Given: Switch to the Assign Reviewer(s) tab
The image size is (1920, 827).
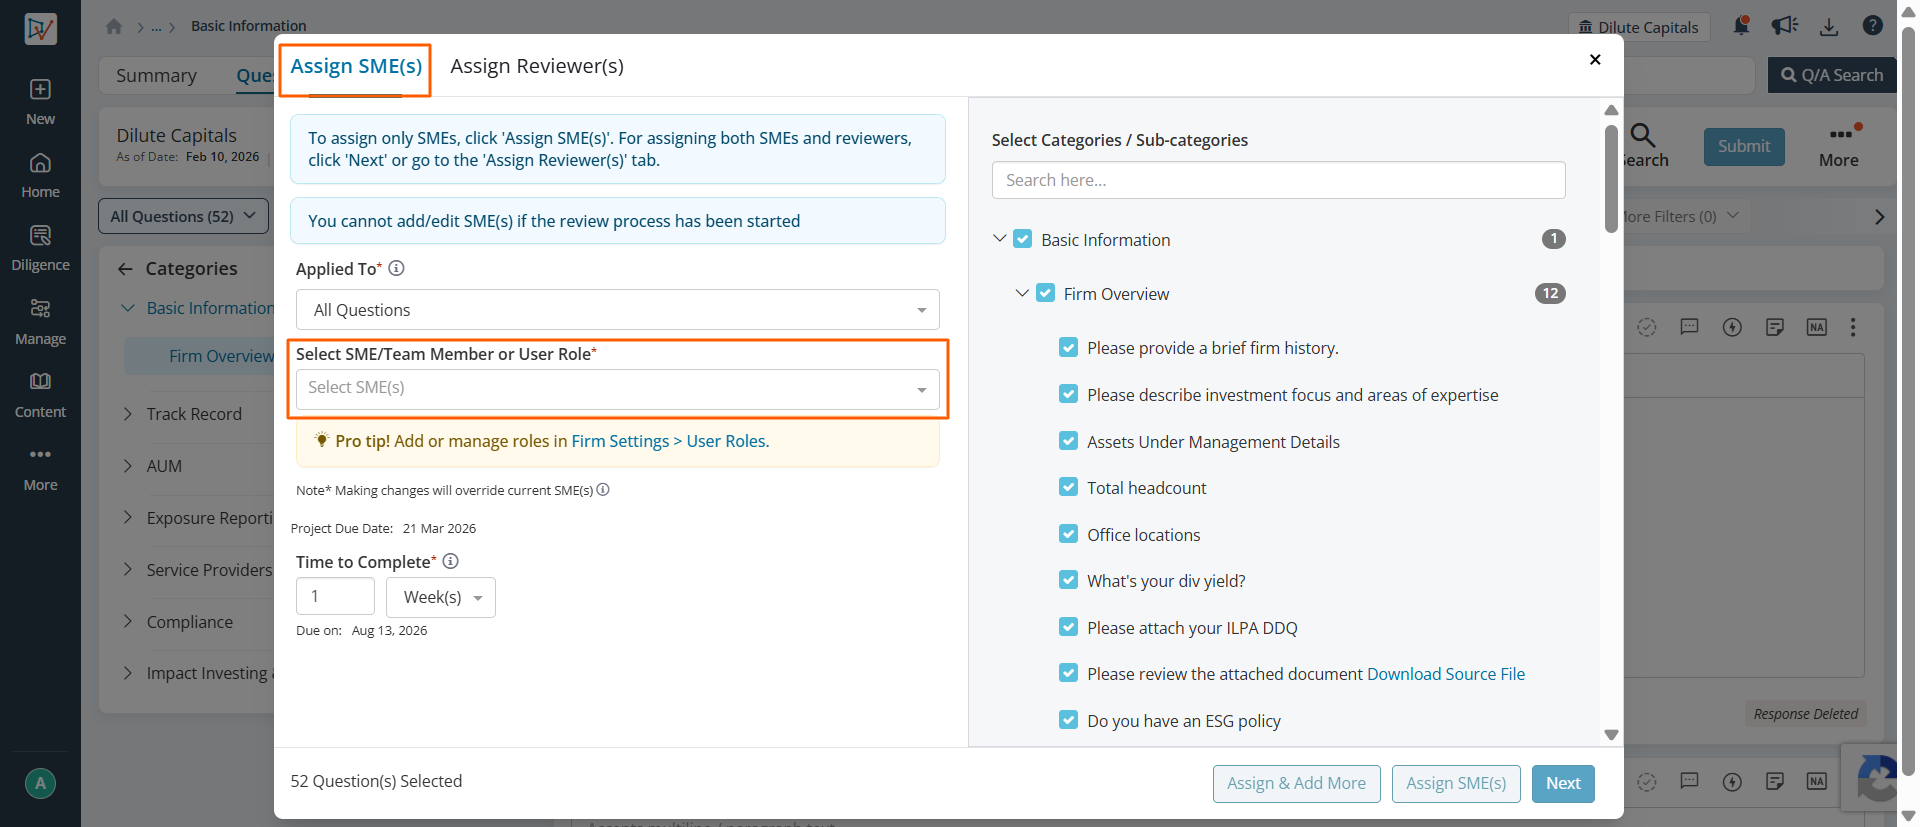Looking at the screenshot, I should pos(537,66).
